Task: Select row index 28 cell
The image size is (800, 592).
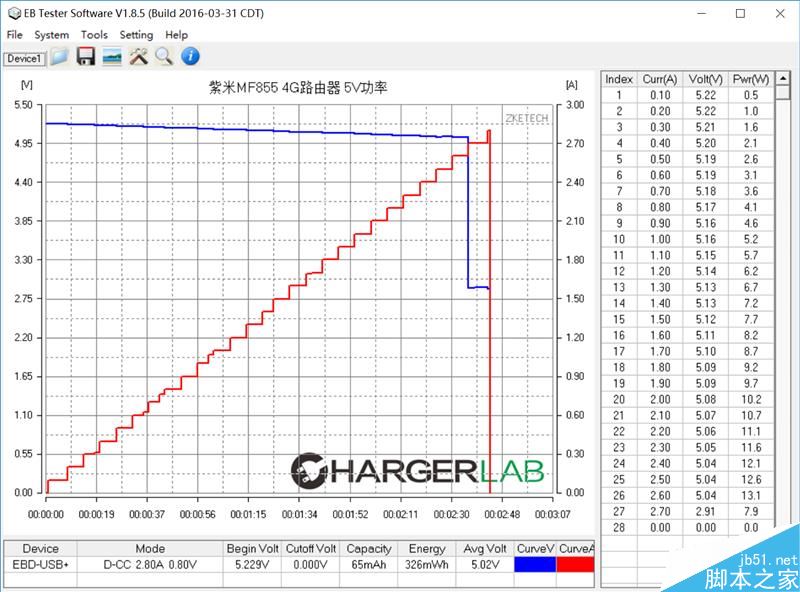Action: pyautogui.click(x=619, y=527)
